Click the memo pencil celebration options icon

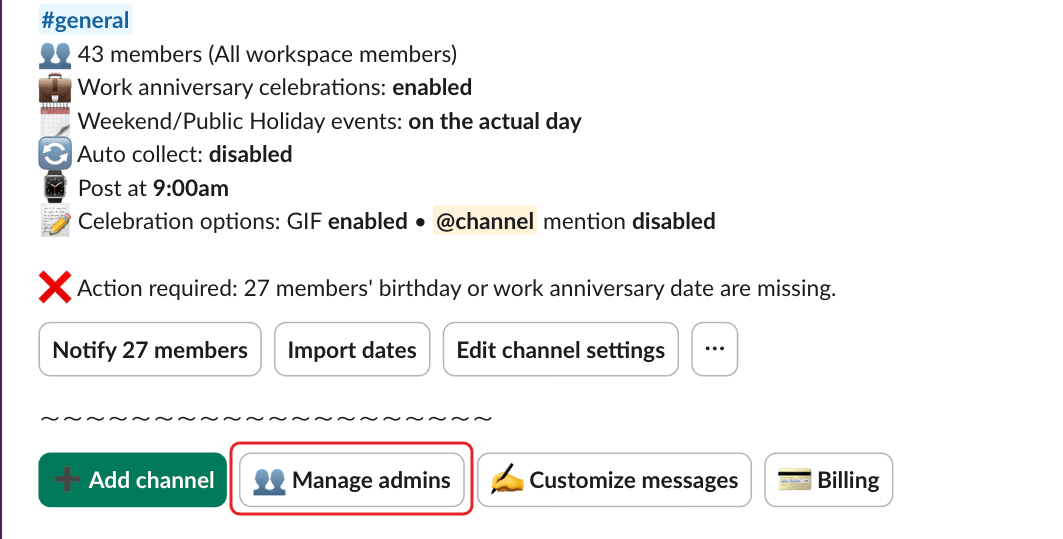tap(54, 222)
